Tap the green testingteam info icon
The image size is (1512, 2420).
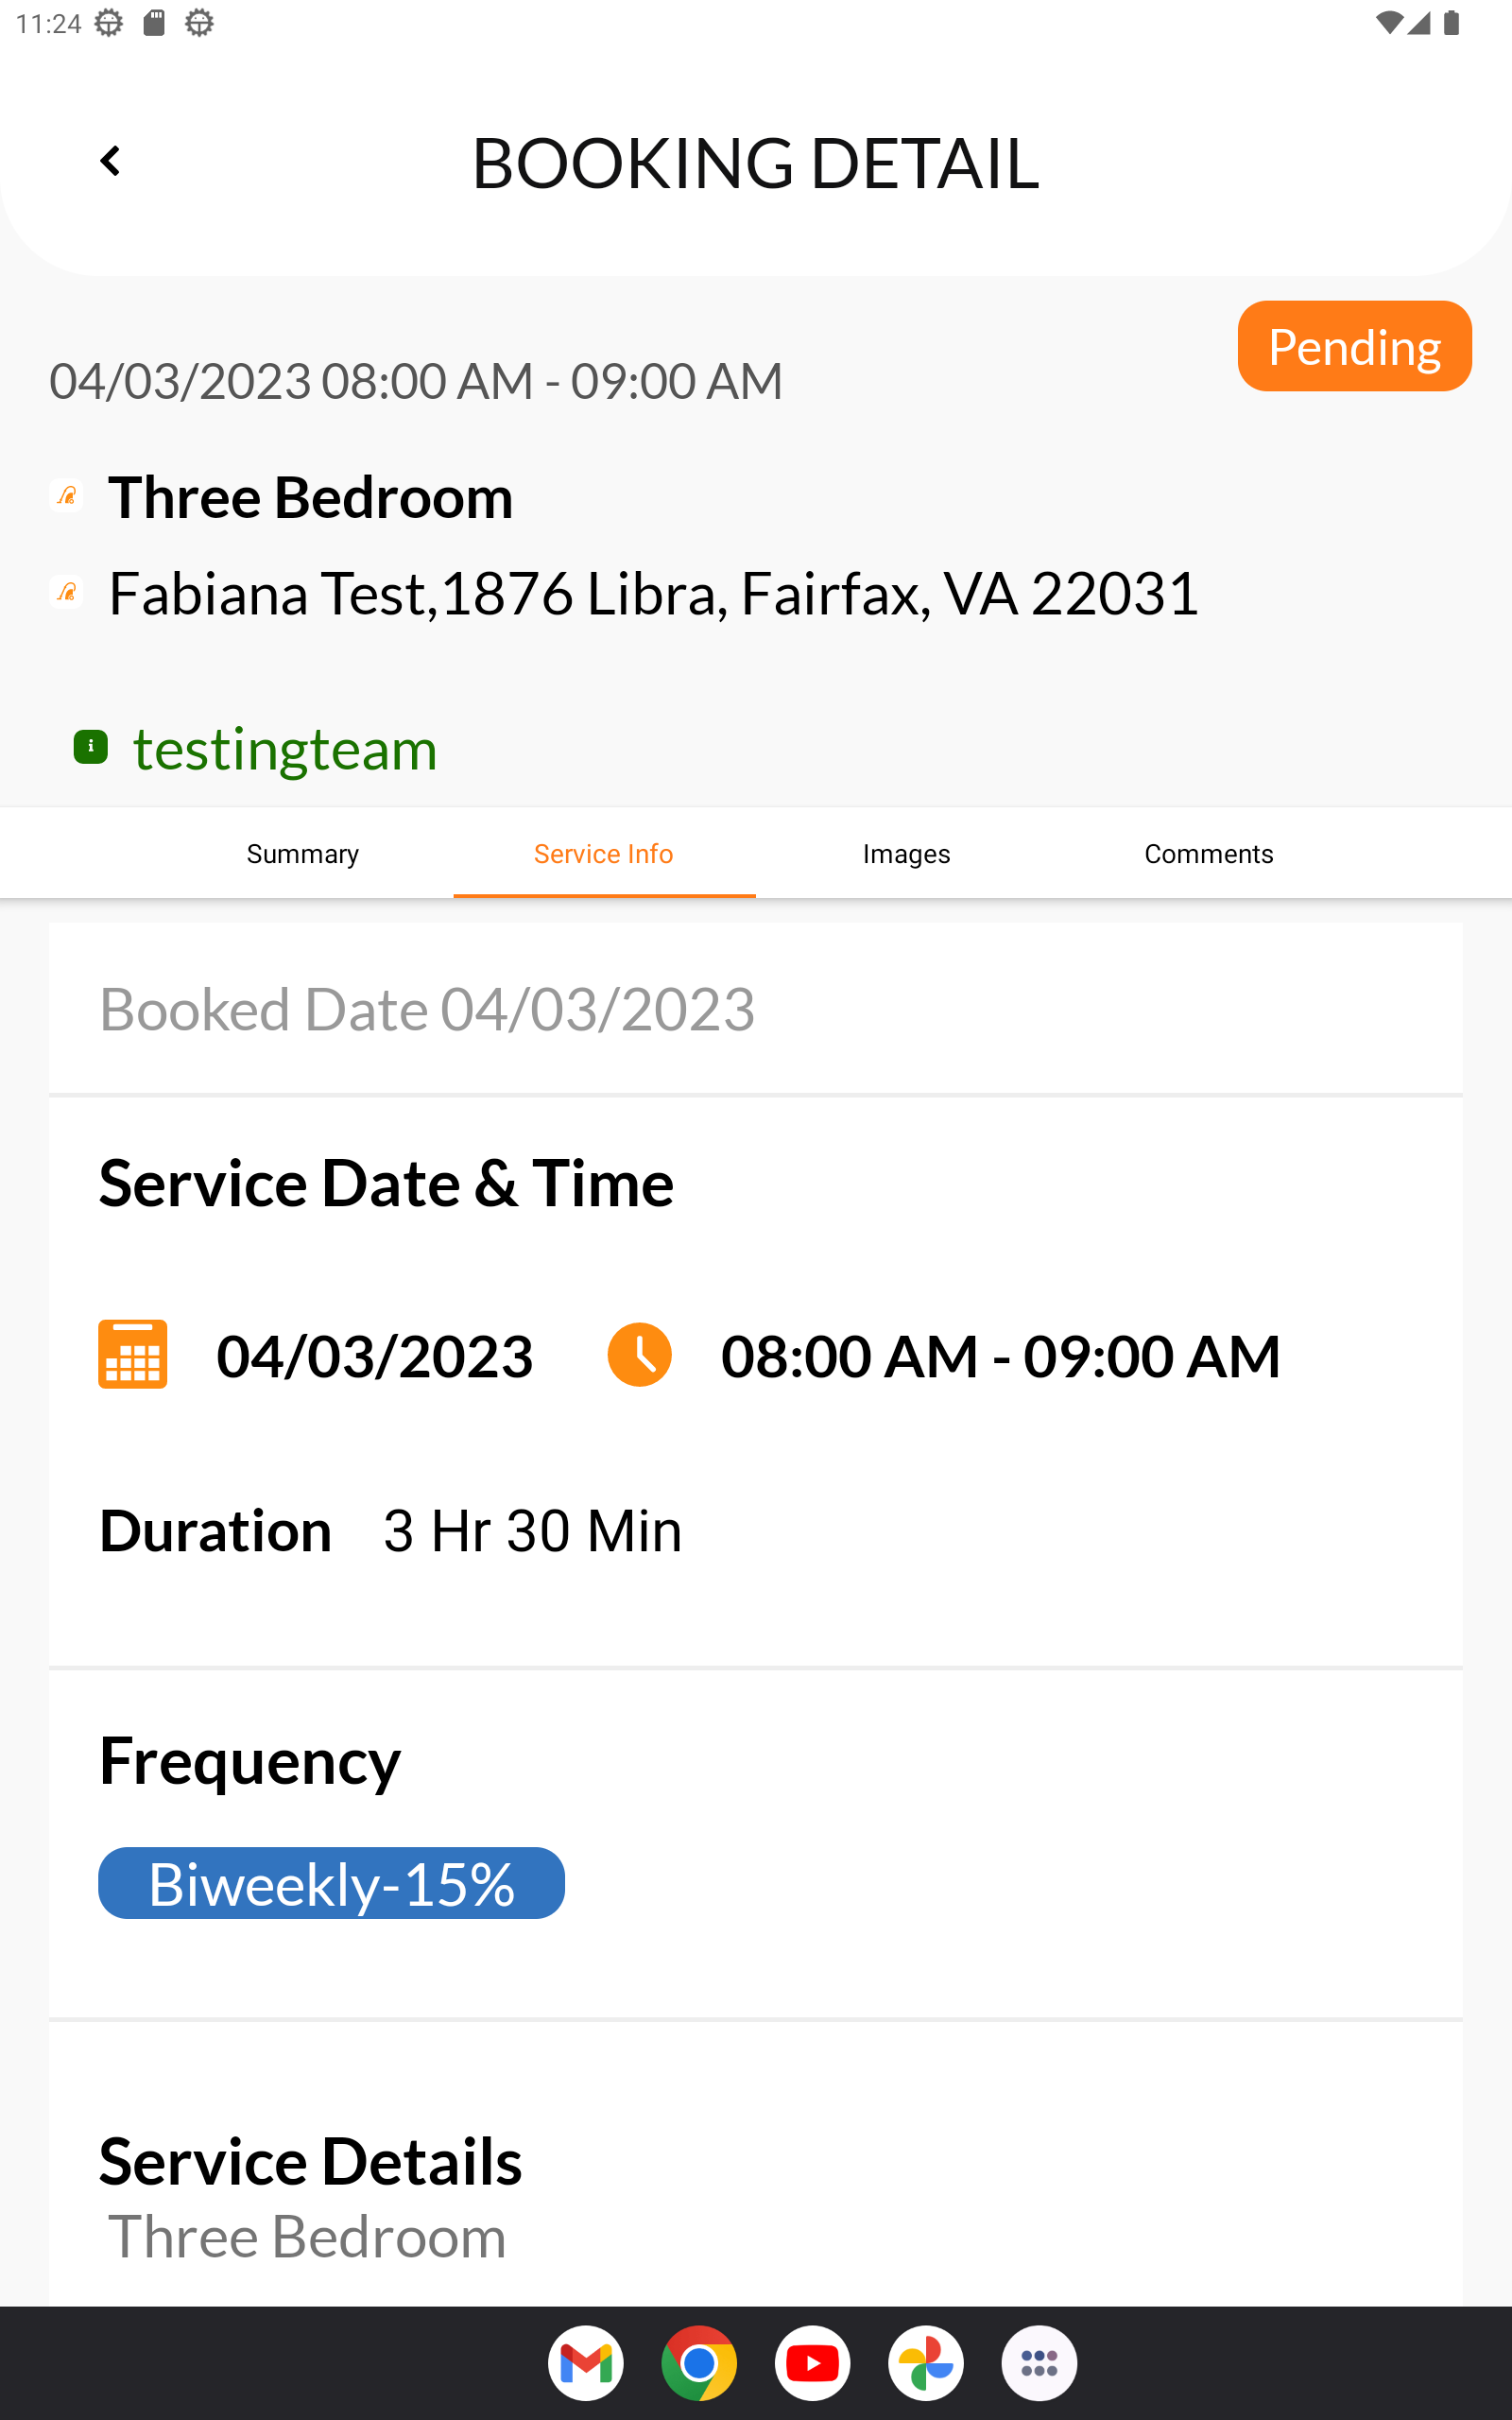pyautogui.click(x=91, y=747)
